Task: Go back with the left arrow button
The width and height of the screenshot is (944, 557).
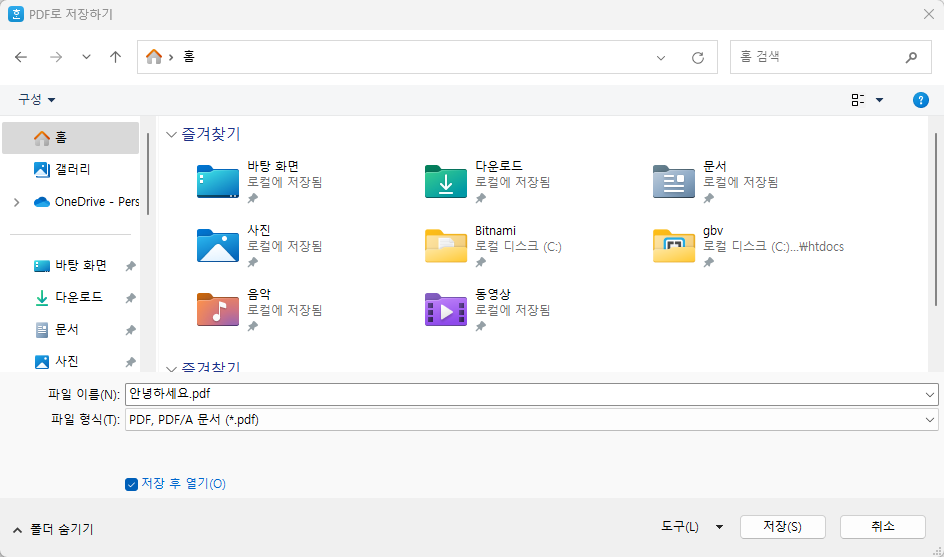Action: 21,57
